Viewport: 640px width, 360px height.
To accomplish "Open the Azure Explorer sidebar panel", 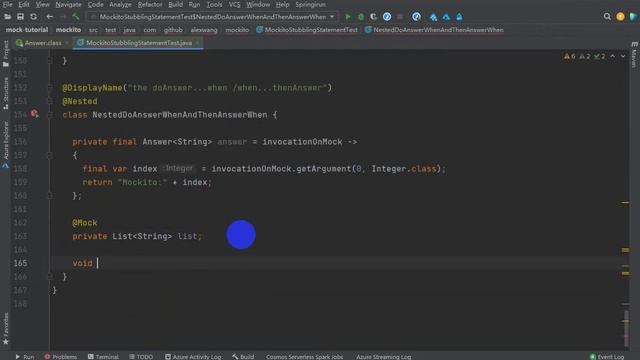I will [x=5, y=145].
